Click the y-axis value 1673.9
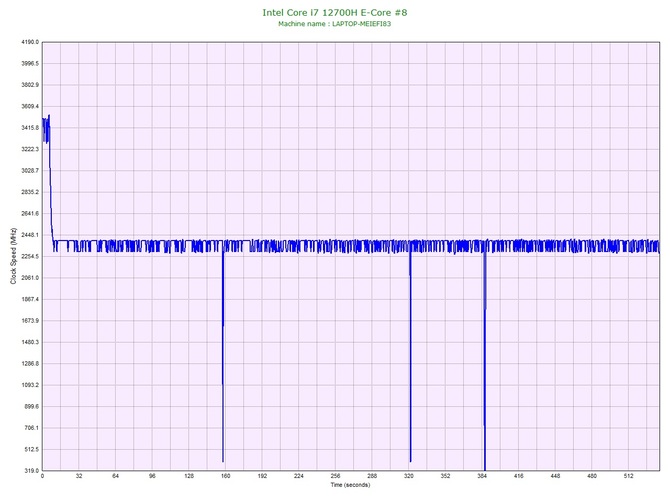 point(30,320)
